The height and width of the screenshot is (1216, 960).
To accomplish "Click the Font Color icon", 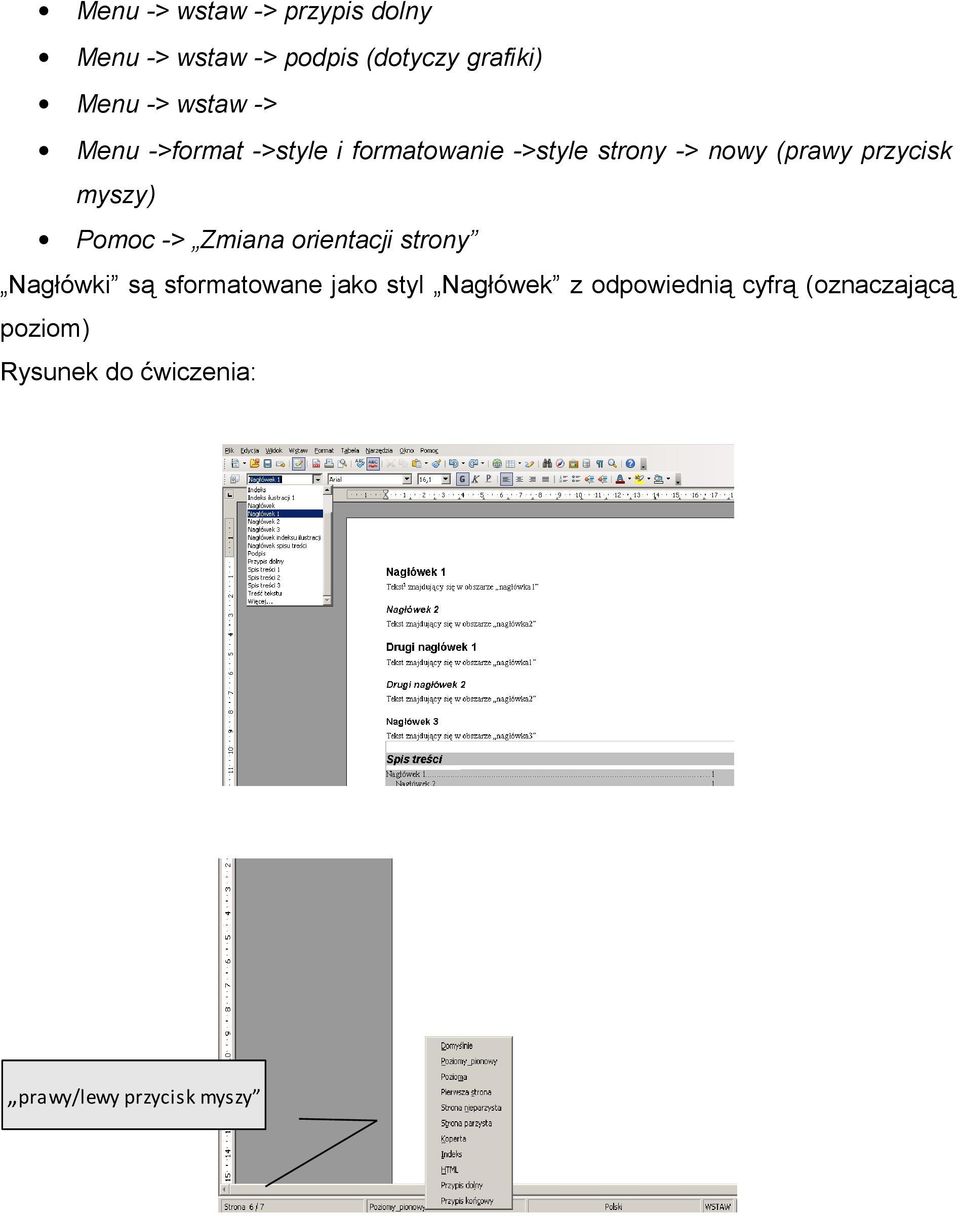I will [620, 480].
